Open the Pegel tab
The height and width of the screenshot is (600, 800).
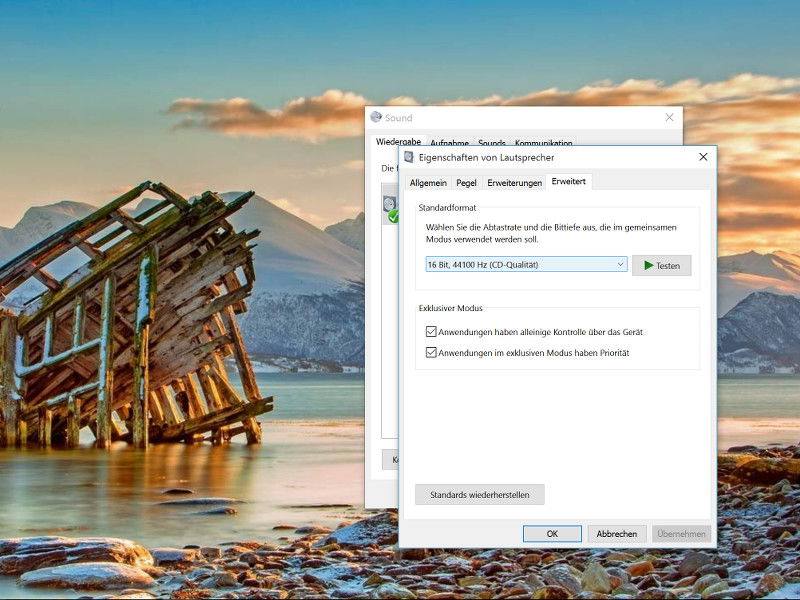click(466, 183)
